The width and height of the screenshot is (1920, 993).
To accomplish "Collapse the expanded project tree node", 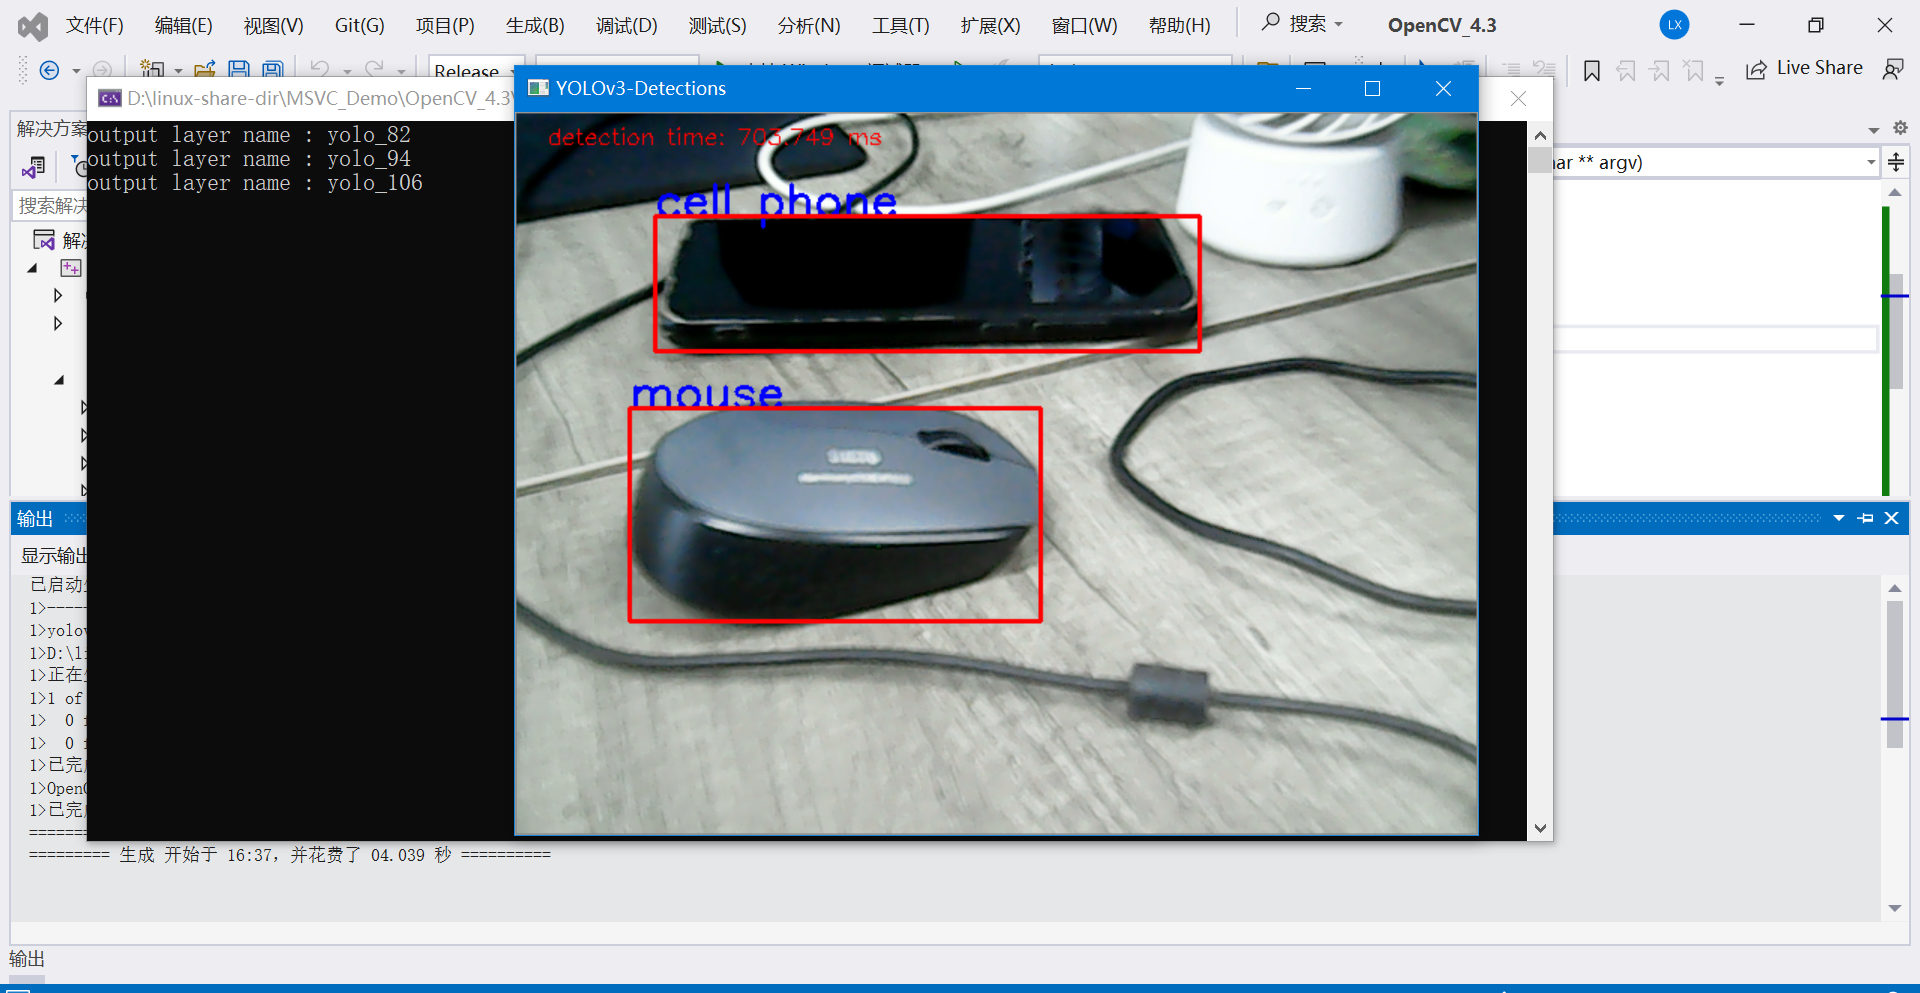I will (x=32, y=268).
